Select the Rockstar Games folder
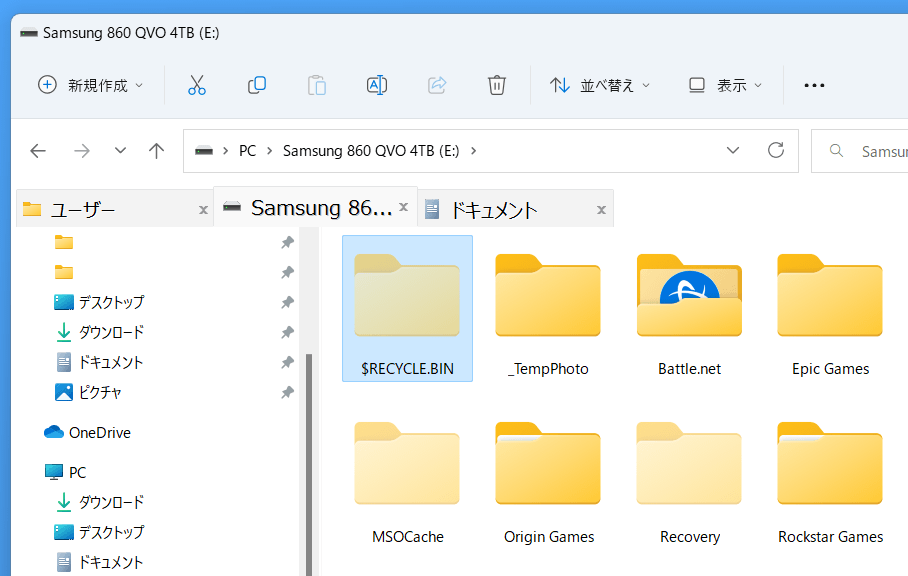This screenshot has height=576, width=908. pyautogui.click(x=830, y=482)
